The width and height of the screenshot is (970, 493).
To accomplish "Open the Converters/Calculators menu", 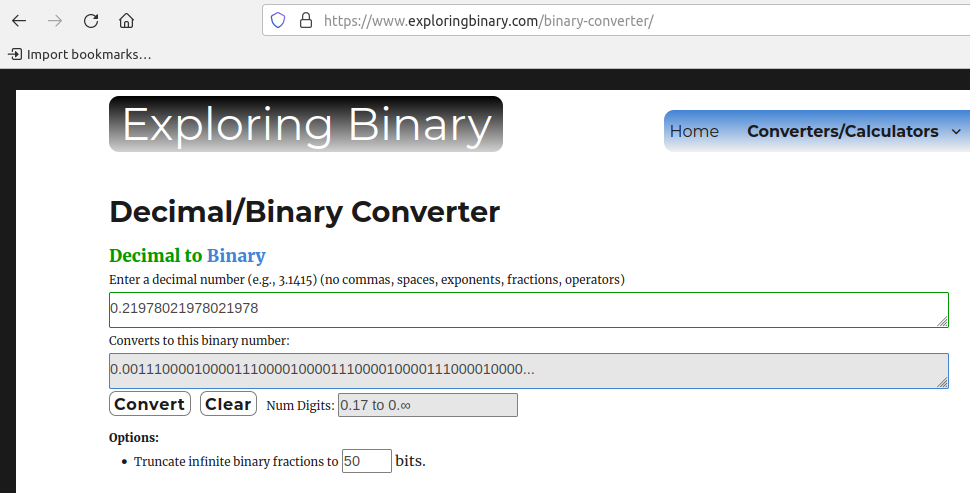I will (843, 131).
